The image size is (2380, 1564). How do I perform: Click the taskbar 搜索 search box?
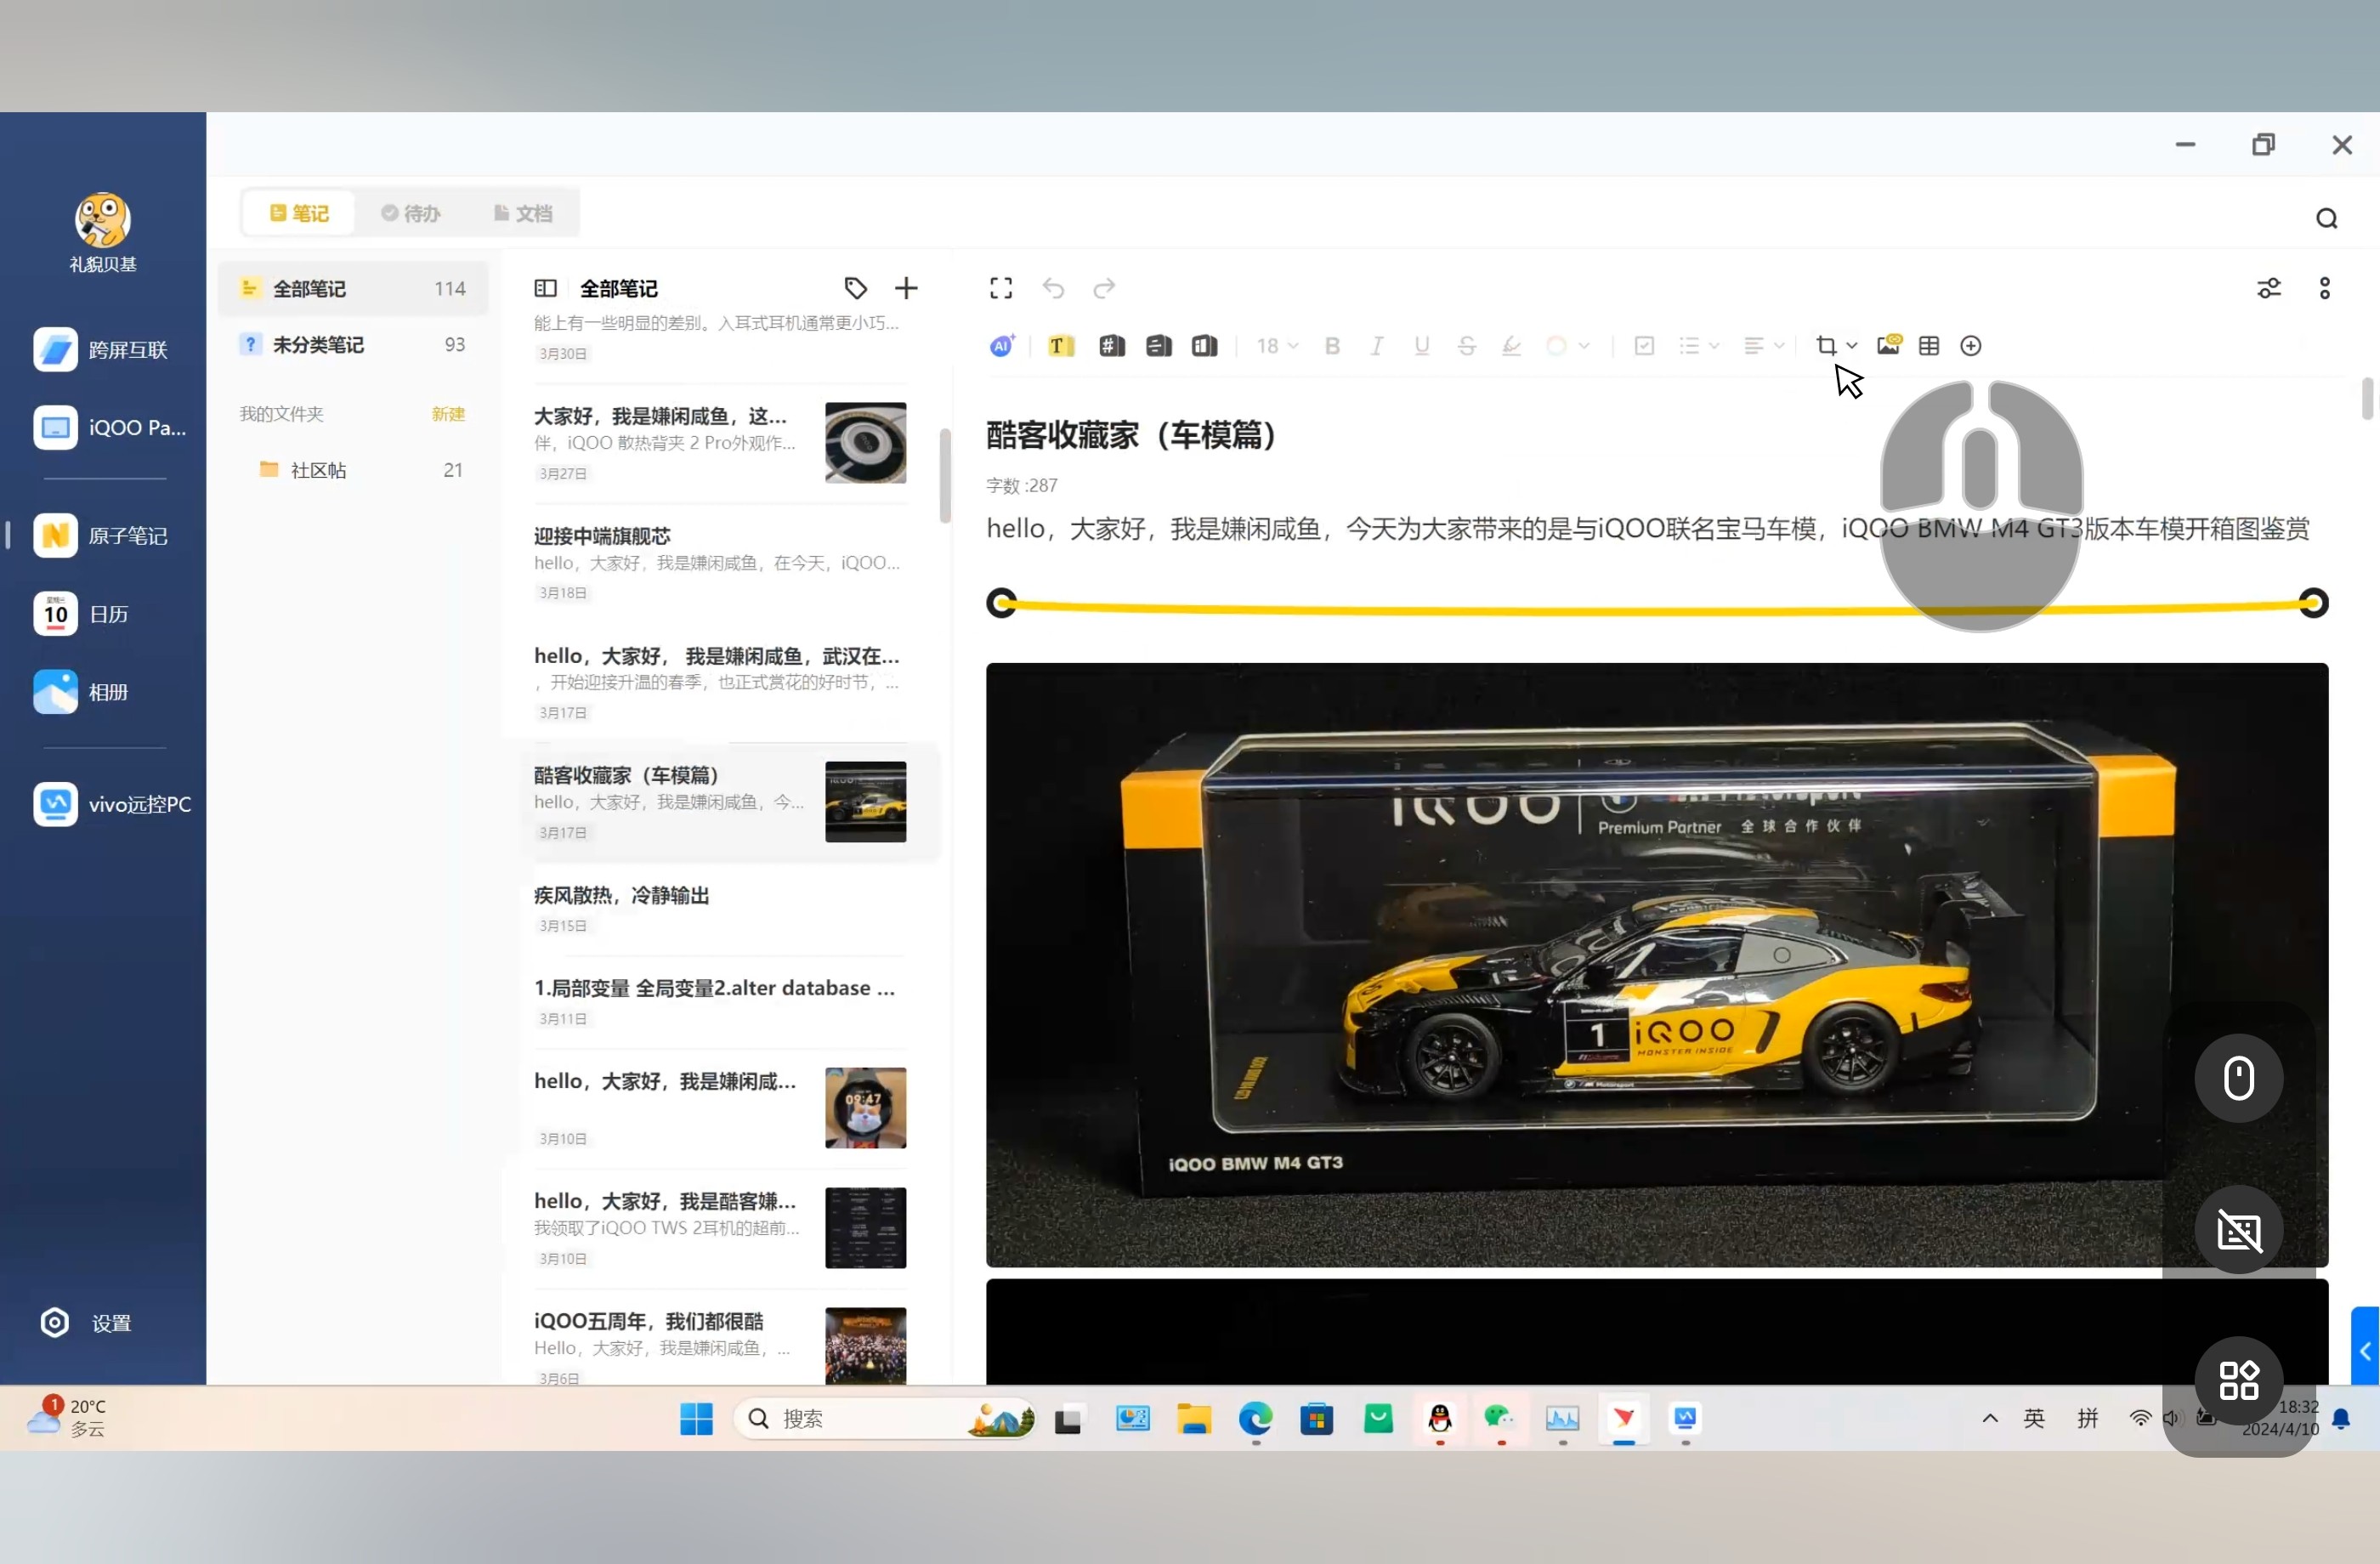[x=885, y=1419]
